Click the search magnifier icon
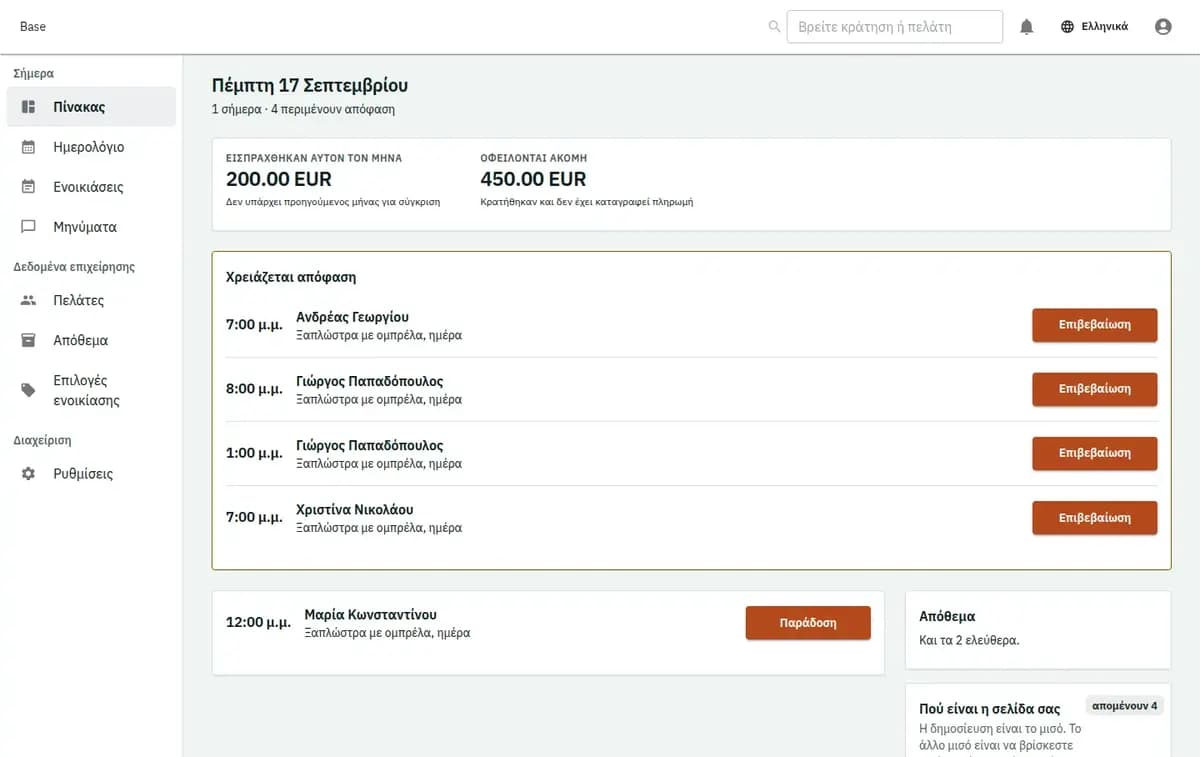The width and height of the screenshot is (1200, 757). [x=774, y=27]
